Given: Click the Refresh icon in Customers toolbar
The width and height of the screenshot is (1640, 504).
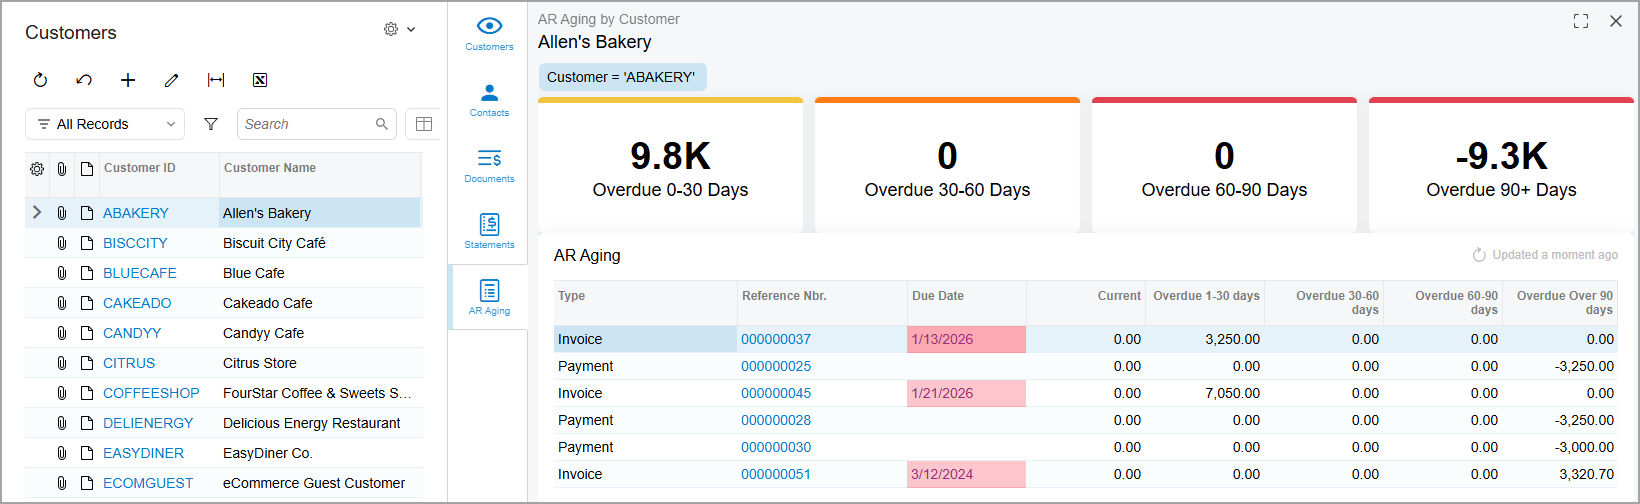Looking at the screenshot, I should point(40,80).
